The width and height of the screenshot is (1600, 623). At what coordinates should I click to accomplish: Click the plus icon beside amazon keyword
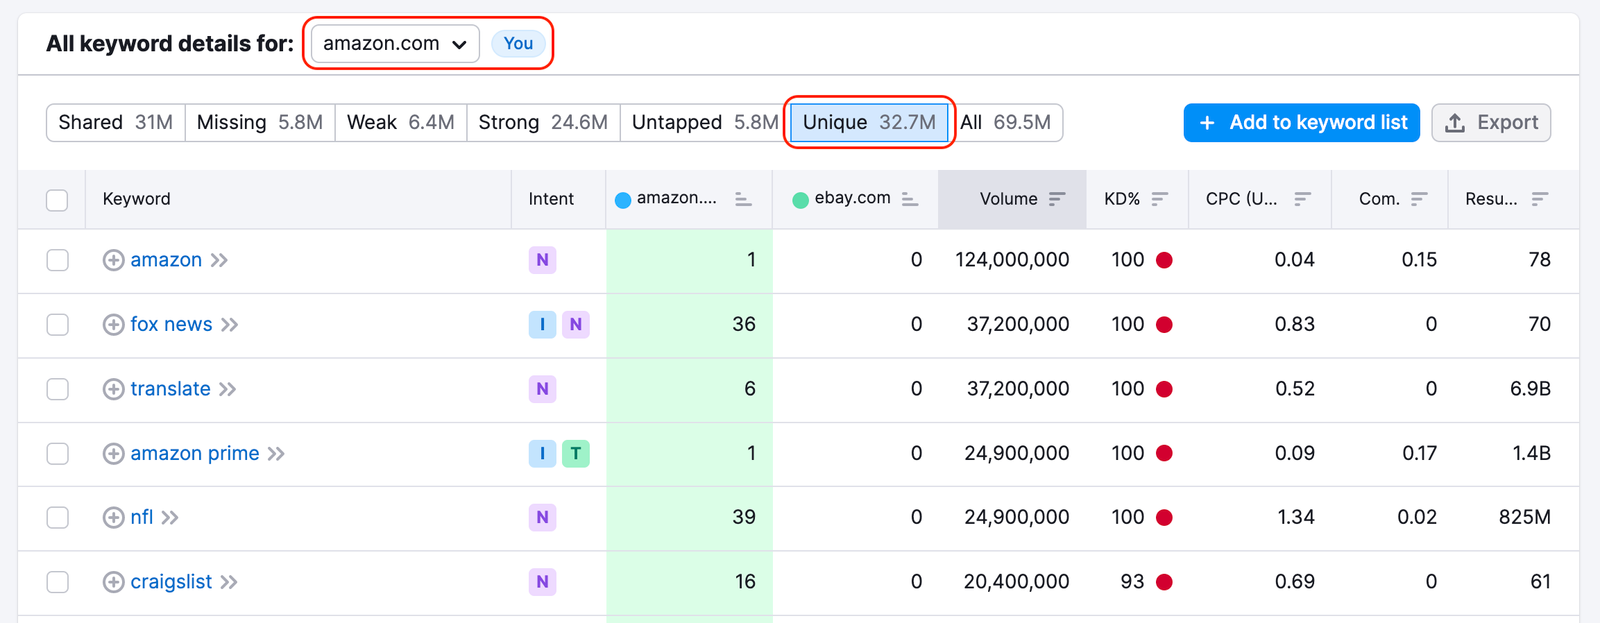[x=114, y=260]
